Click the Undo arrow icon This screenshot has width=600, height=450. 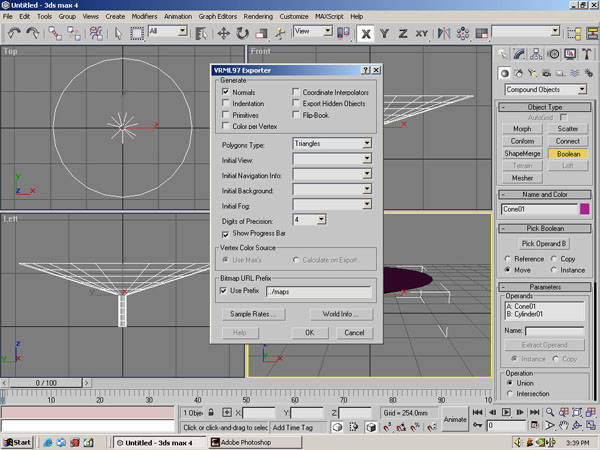pyautogui.click(x=14, y=33)
